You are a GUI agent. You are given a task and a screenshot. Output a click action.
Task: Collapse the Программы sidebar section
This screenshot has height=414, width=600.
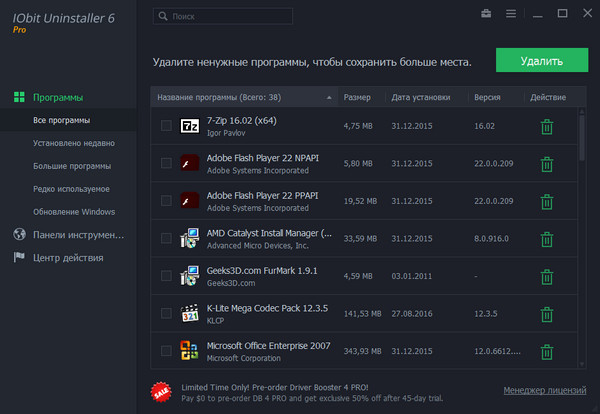coord(57,98)
